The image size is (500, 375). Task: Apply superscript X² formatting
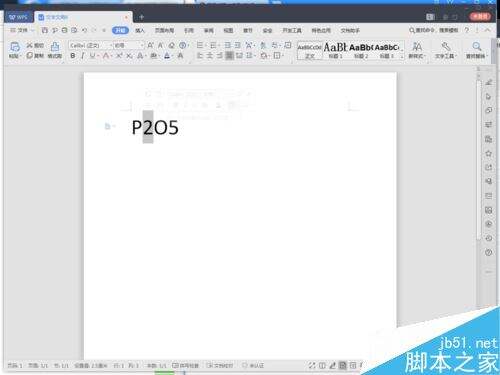click(119, 56)
